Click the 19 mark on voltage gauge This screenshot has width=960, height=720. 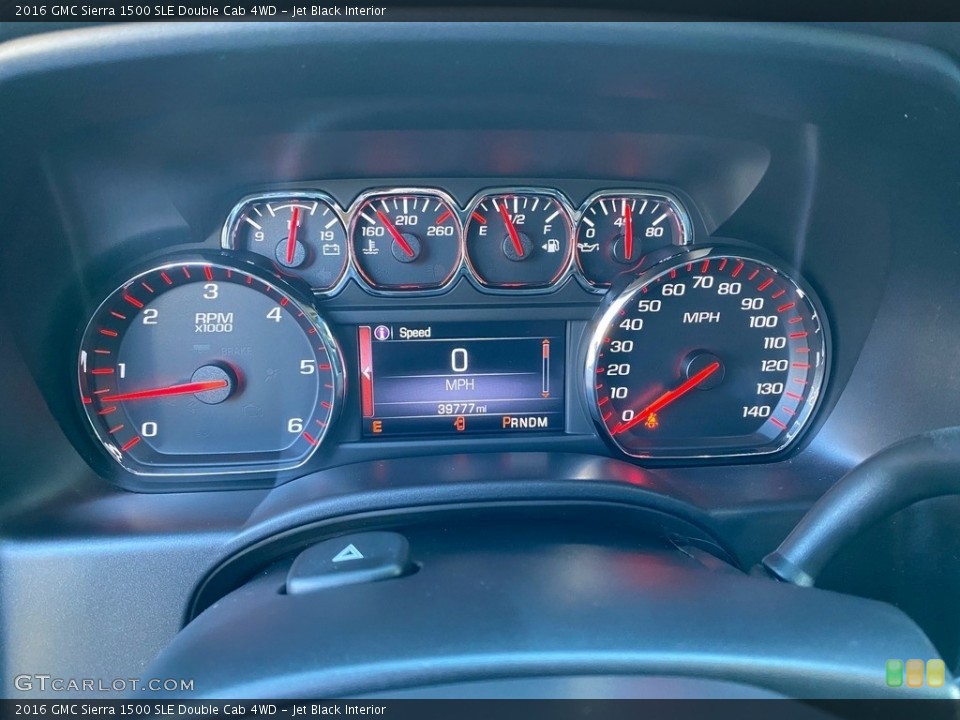click(327, 236)
